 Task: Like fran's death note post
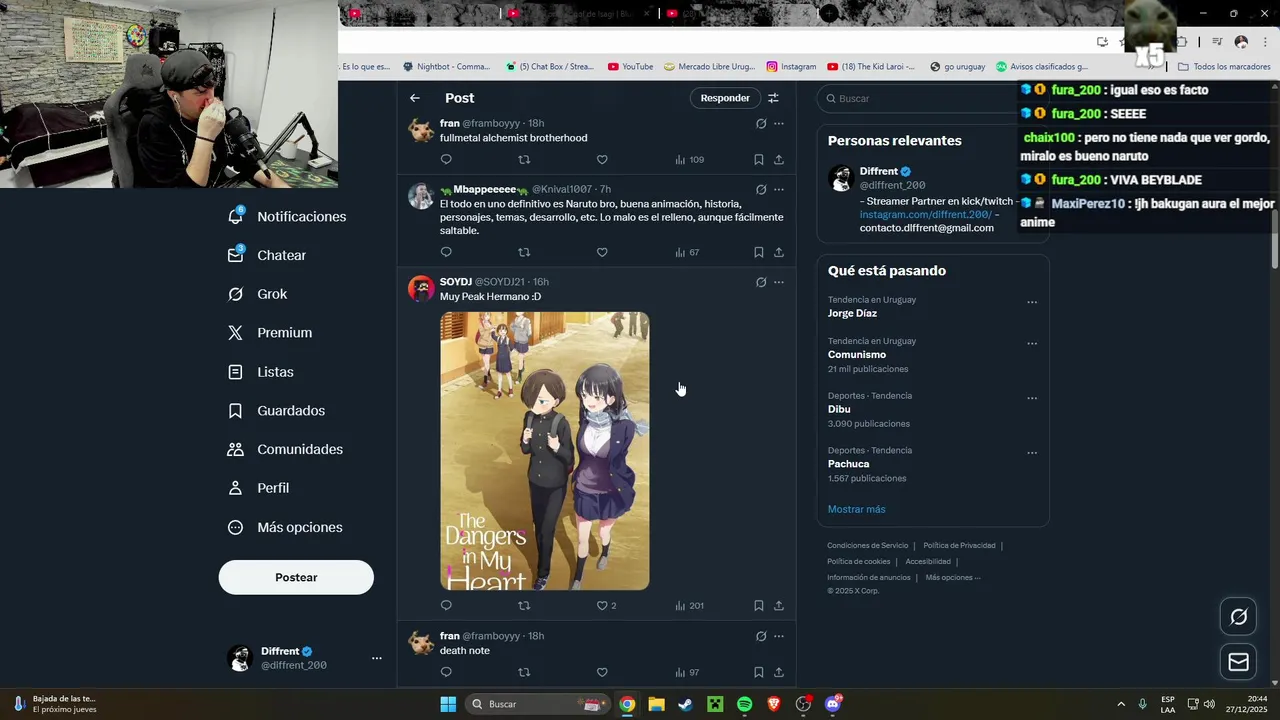(602, 672)
